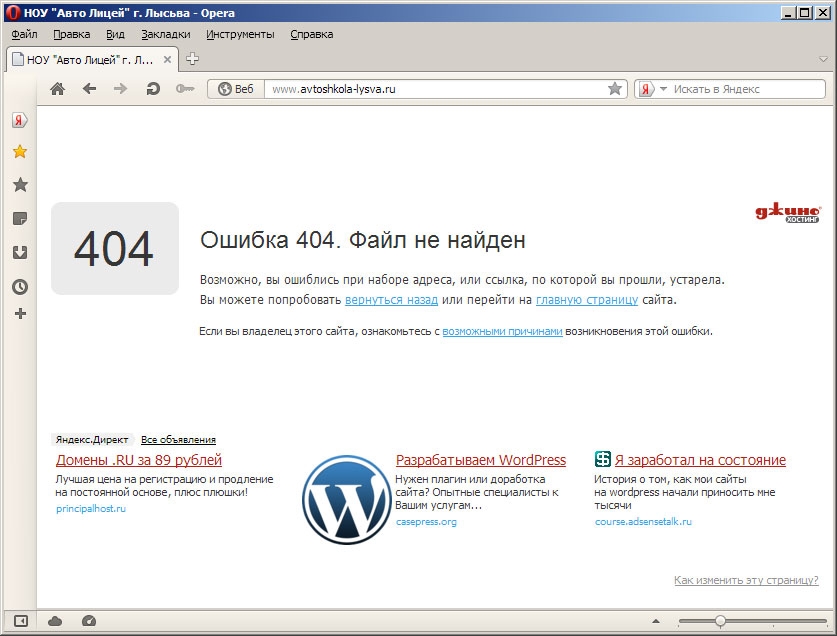837x636 pixels.
Task: Open Opera Link cloud icon
Action: point(55,621)
